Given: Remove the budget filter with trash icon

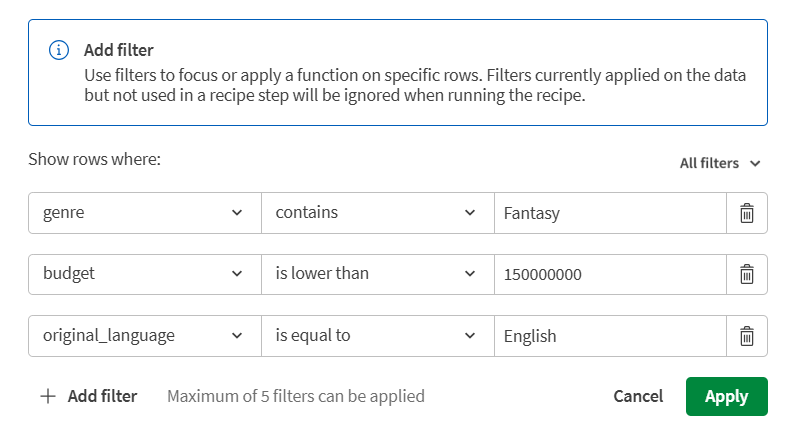Looking at the screenshot, I should [x=746, y=274].
